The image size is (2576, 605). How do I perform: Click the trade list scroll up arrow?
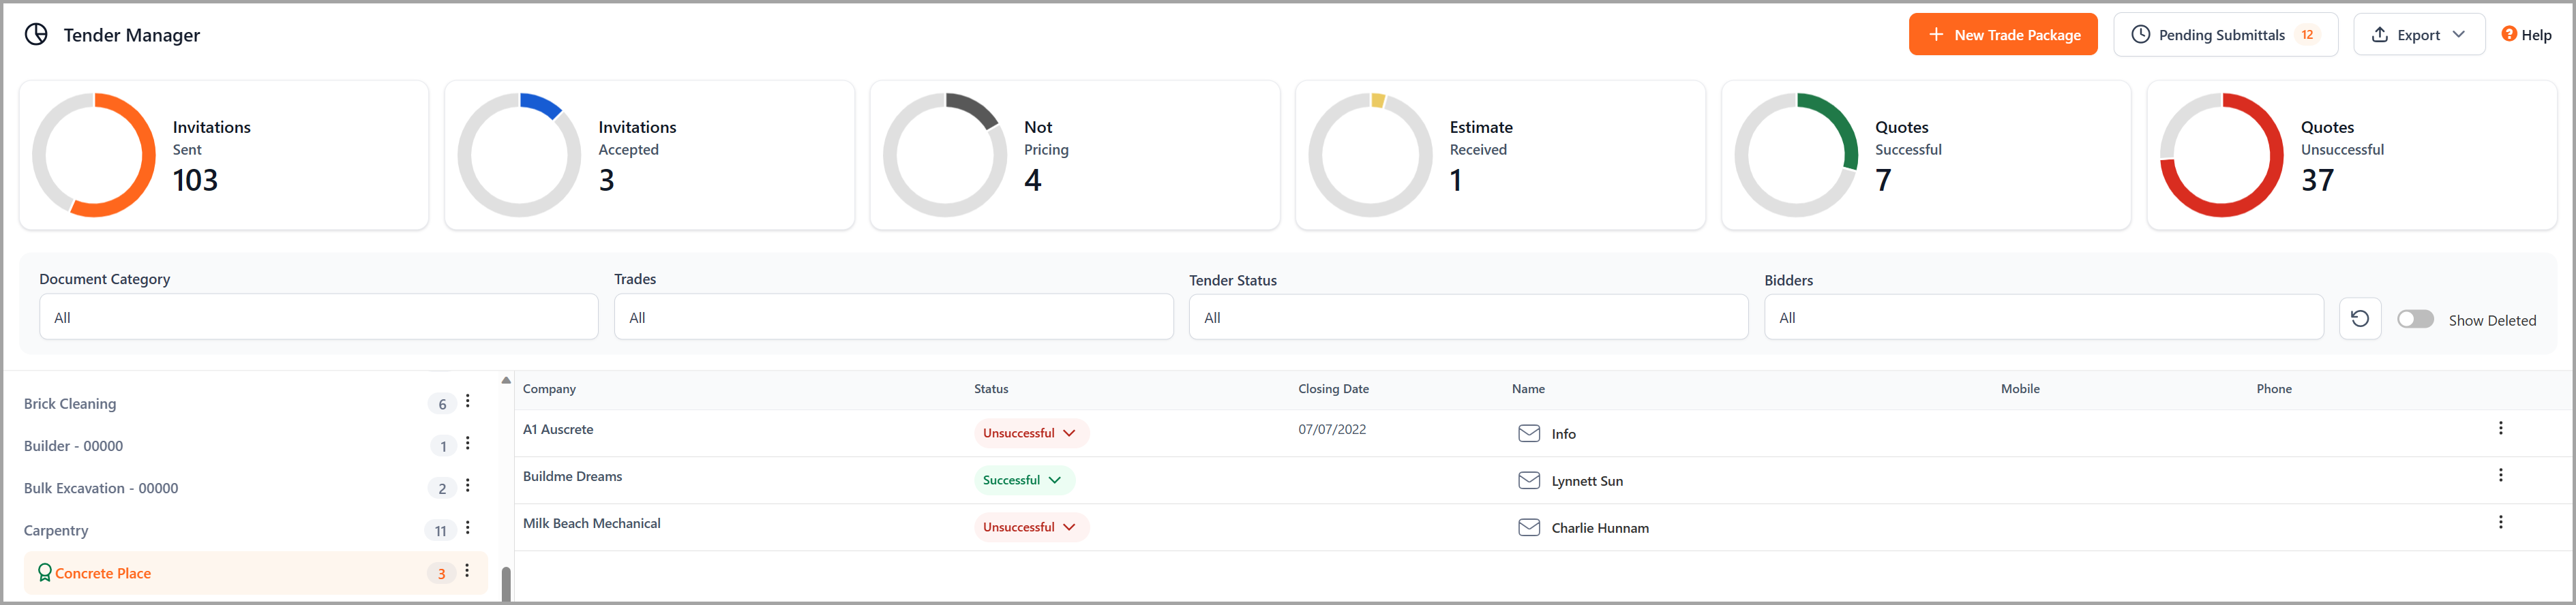tap(506, 380)
